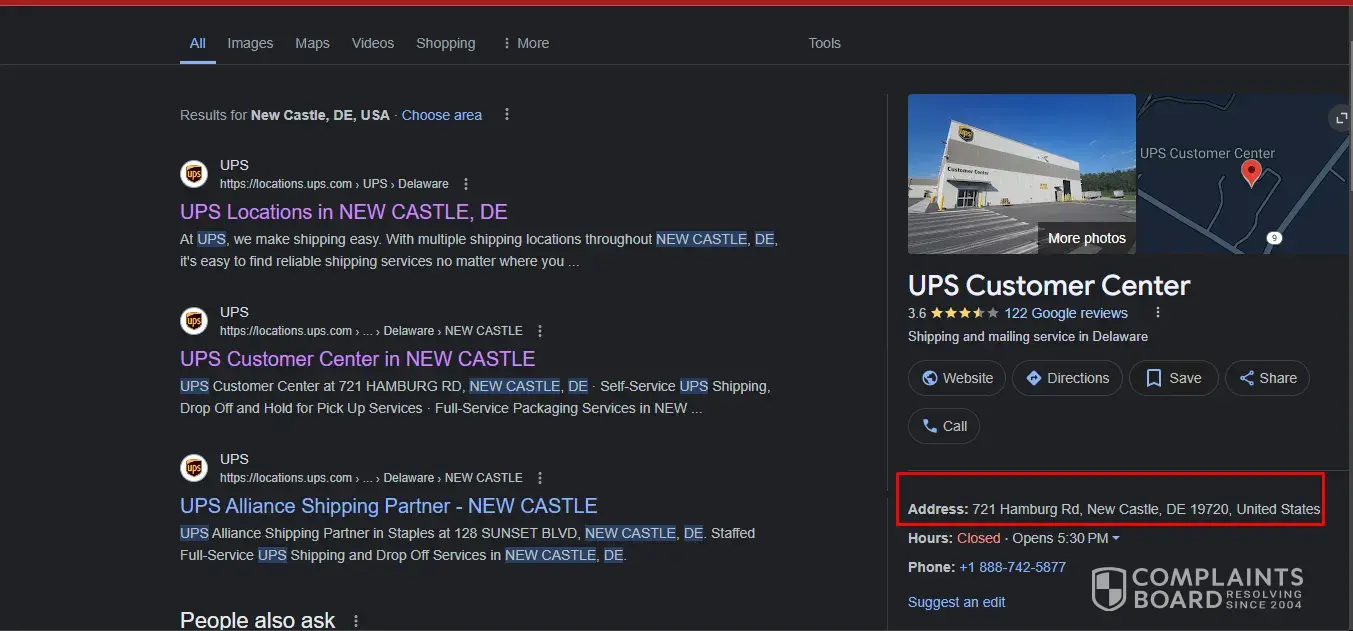Screen dimensions: 1353x631
Task: Click three-dot menu beside Google reviews
Action: (x=1158, y=313)
